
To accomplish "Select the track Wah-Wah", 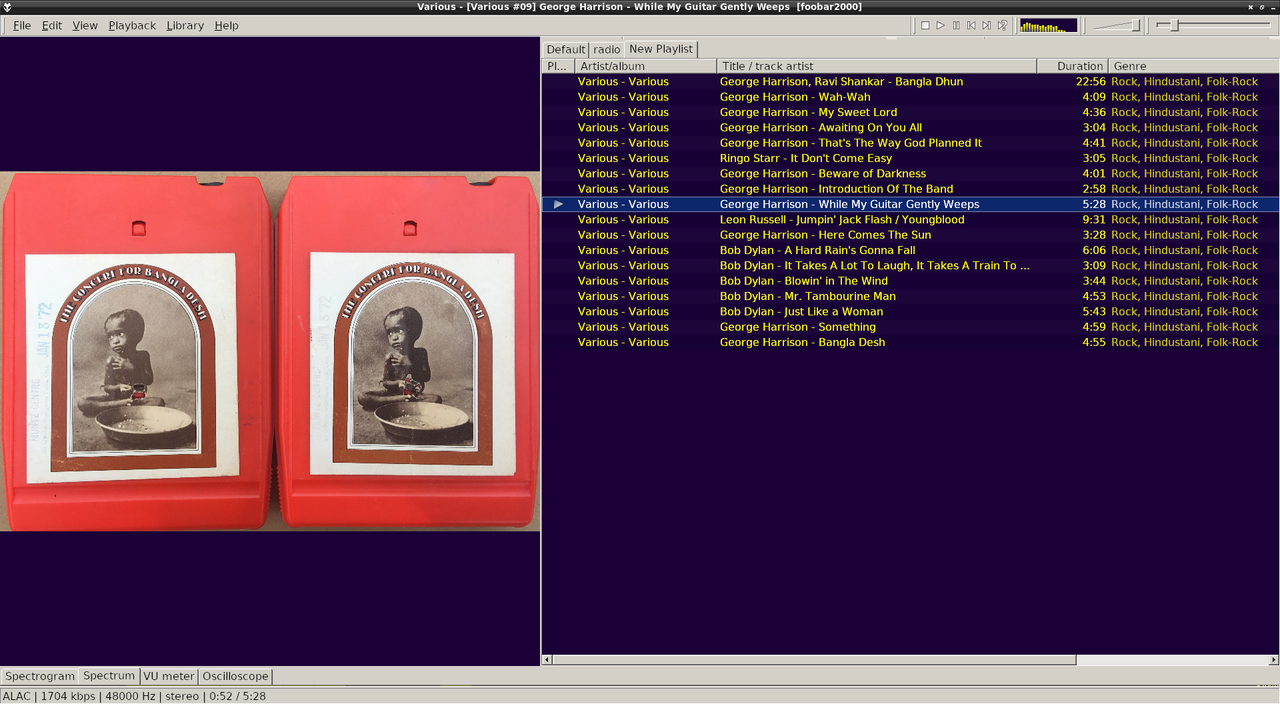I will tap(911, 97).
